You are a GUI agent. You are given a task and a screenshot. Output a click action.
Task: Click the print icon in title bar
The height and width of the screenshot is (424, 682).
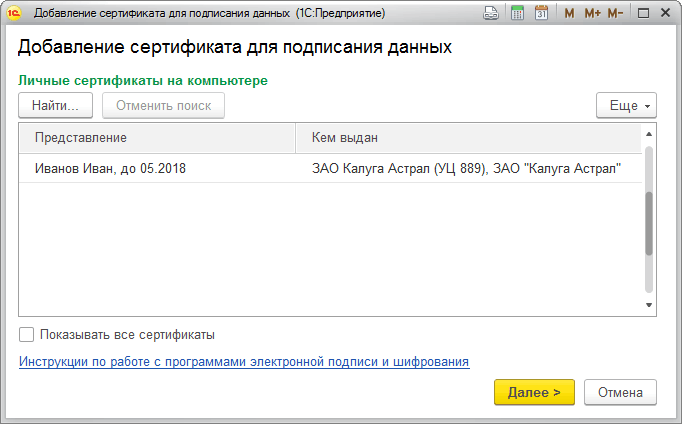coord(491,14)
